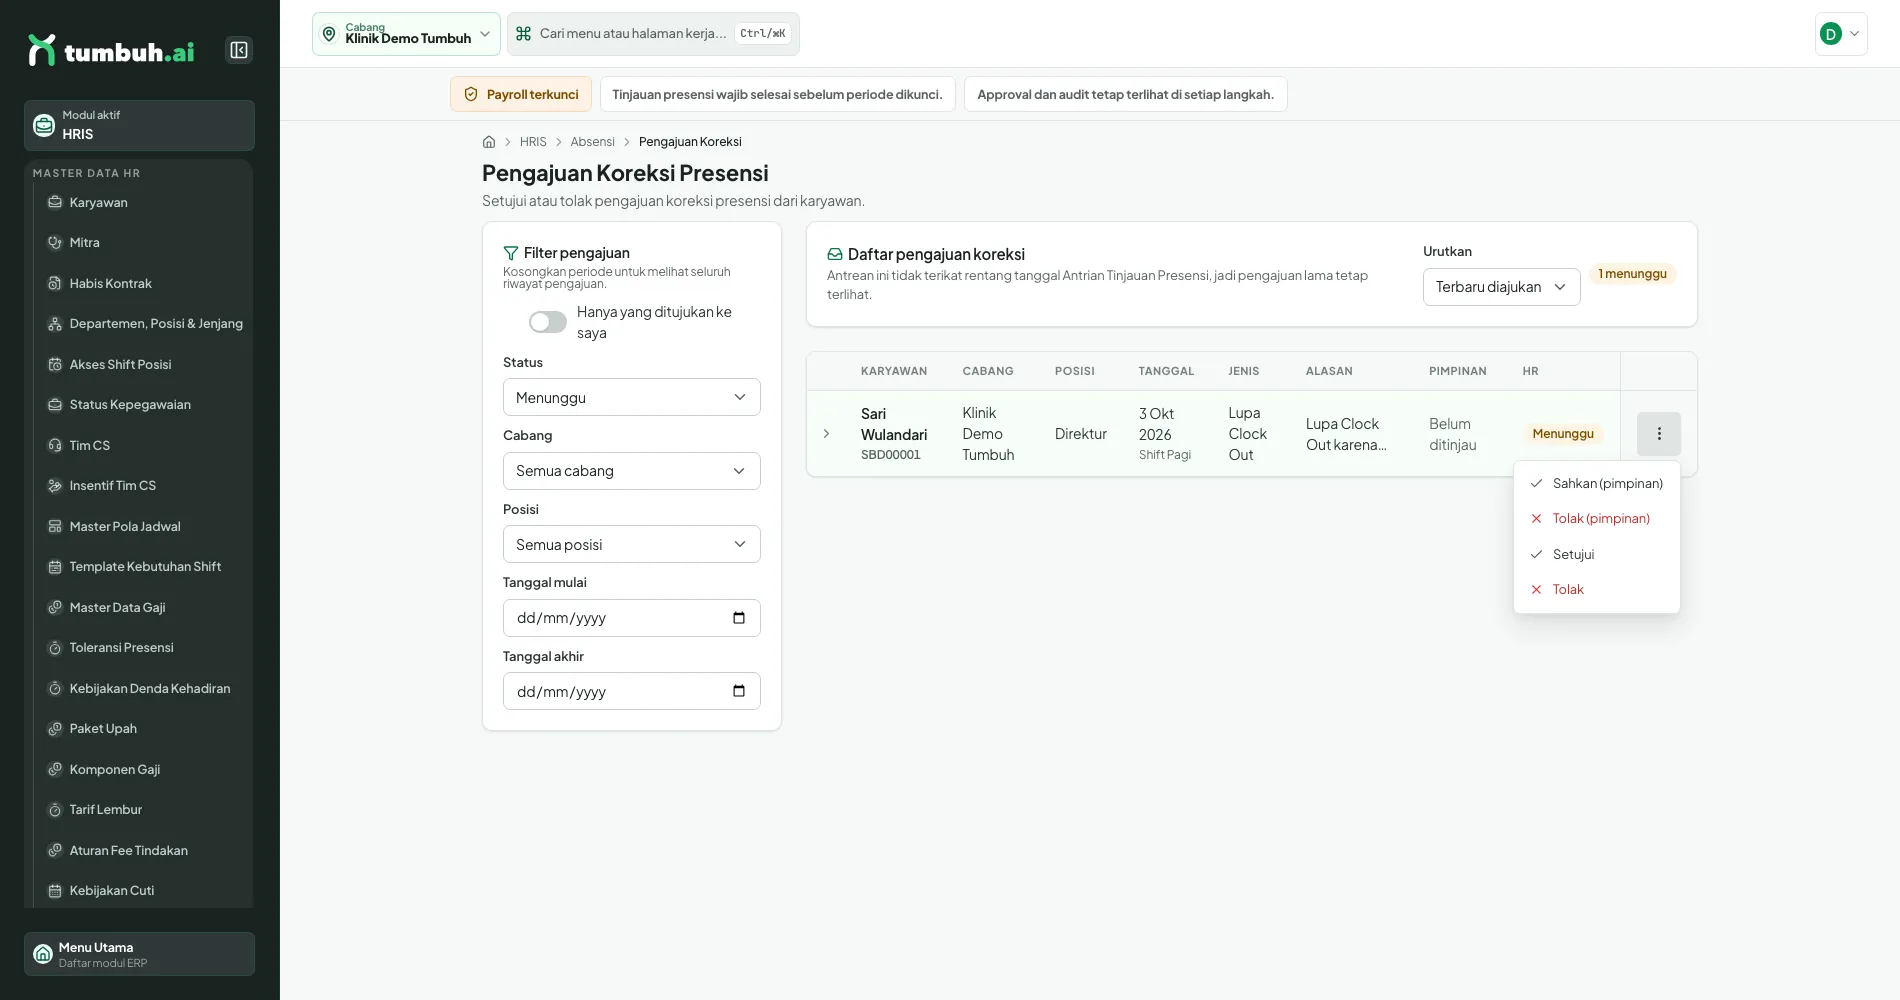
Task: Open the Klinik Demo Tumbuh branch selector
Action: click(406, 34)
